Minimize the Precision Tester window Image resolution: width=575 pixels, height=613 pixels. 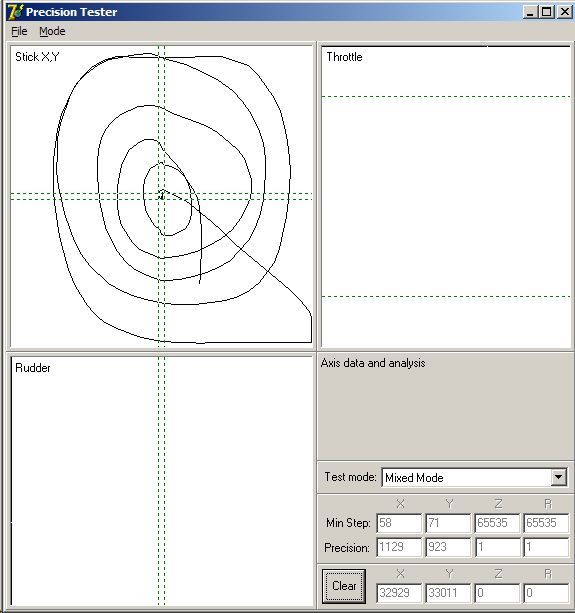530,12
